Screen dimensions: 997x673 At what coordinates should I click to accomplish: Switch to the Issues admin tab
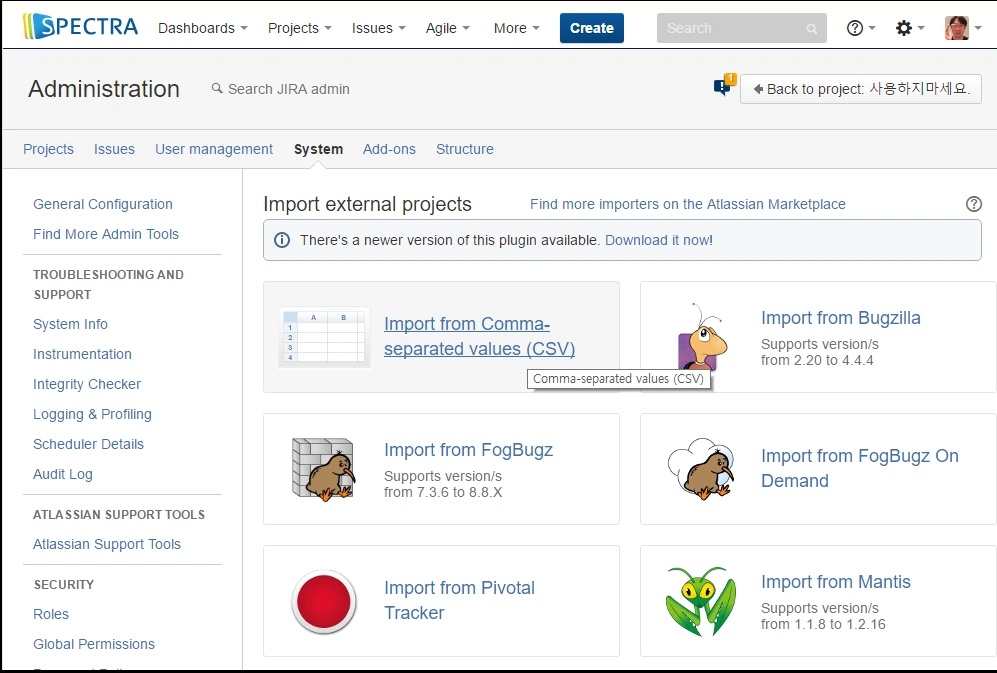(x=114, y=149)
